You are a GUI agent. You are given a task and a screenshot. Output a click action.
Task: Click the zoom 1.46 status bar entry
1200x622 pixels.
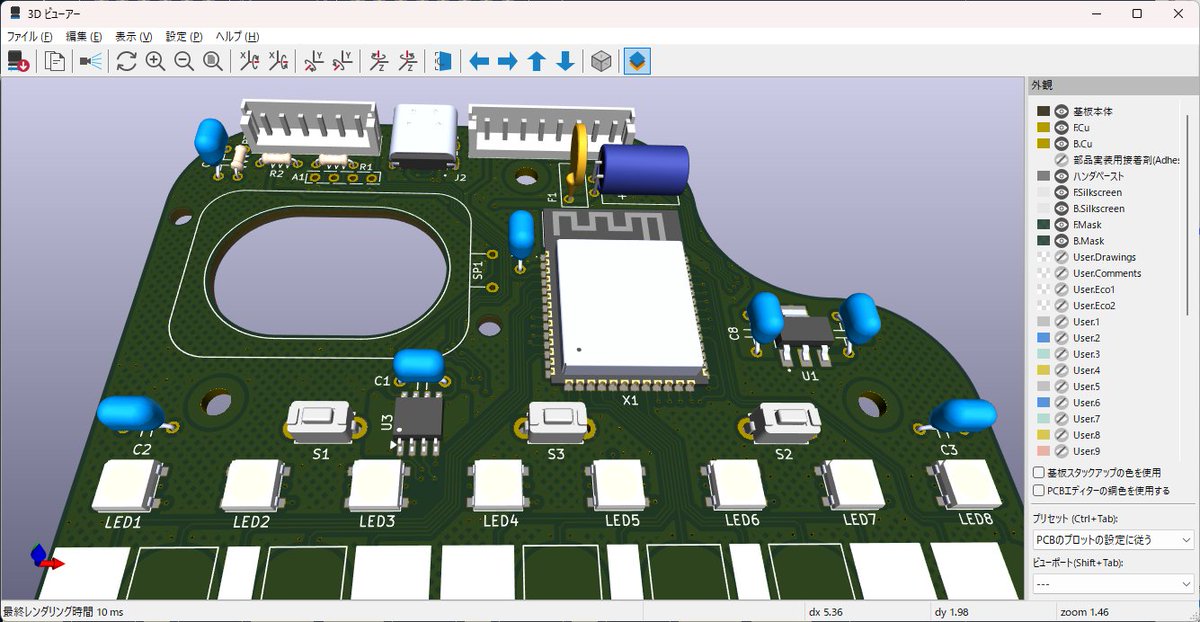(1084, 610)
